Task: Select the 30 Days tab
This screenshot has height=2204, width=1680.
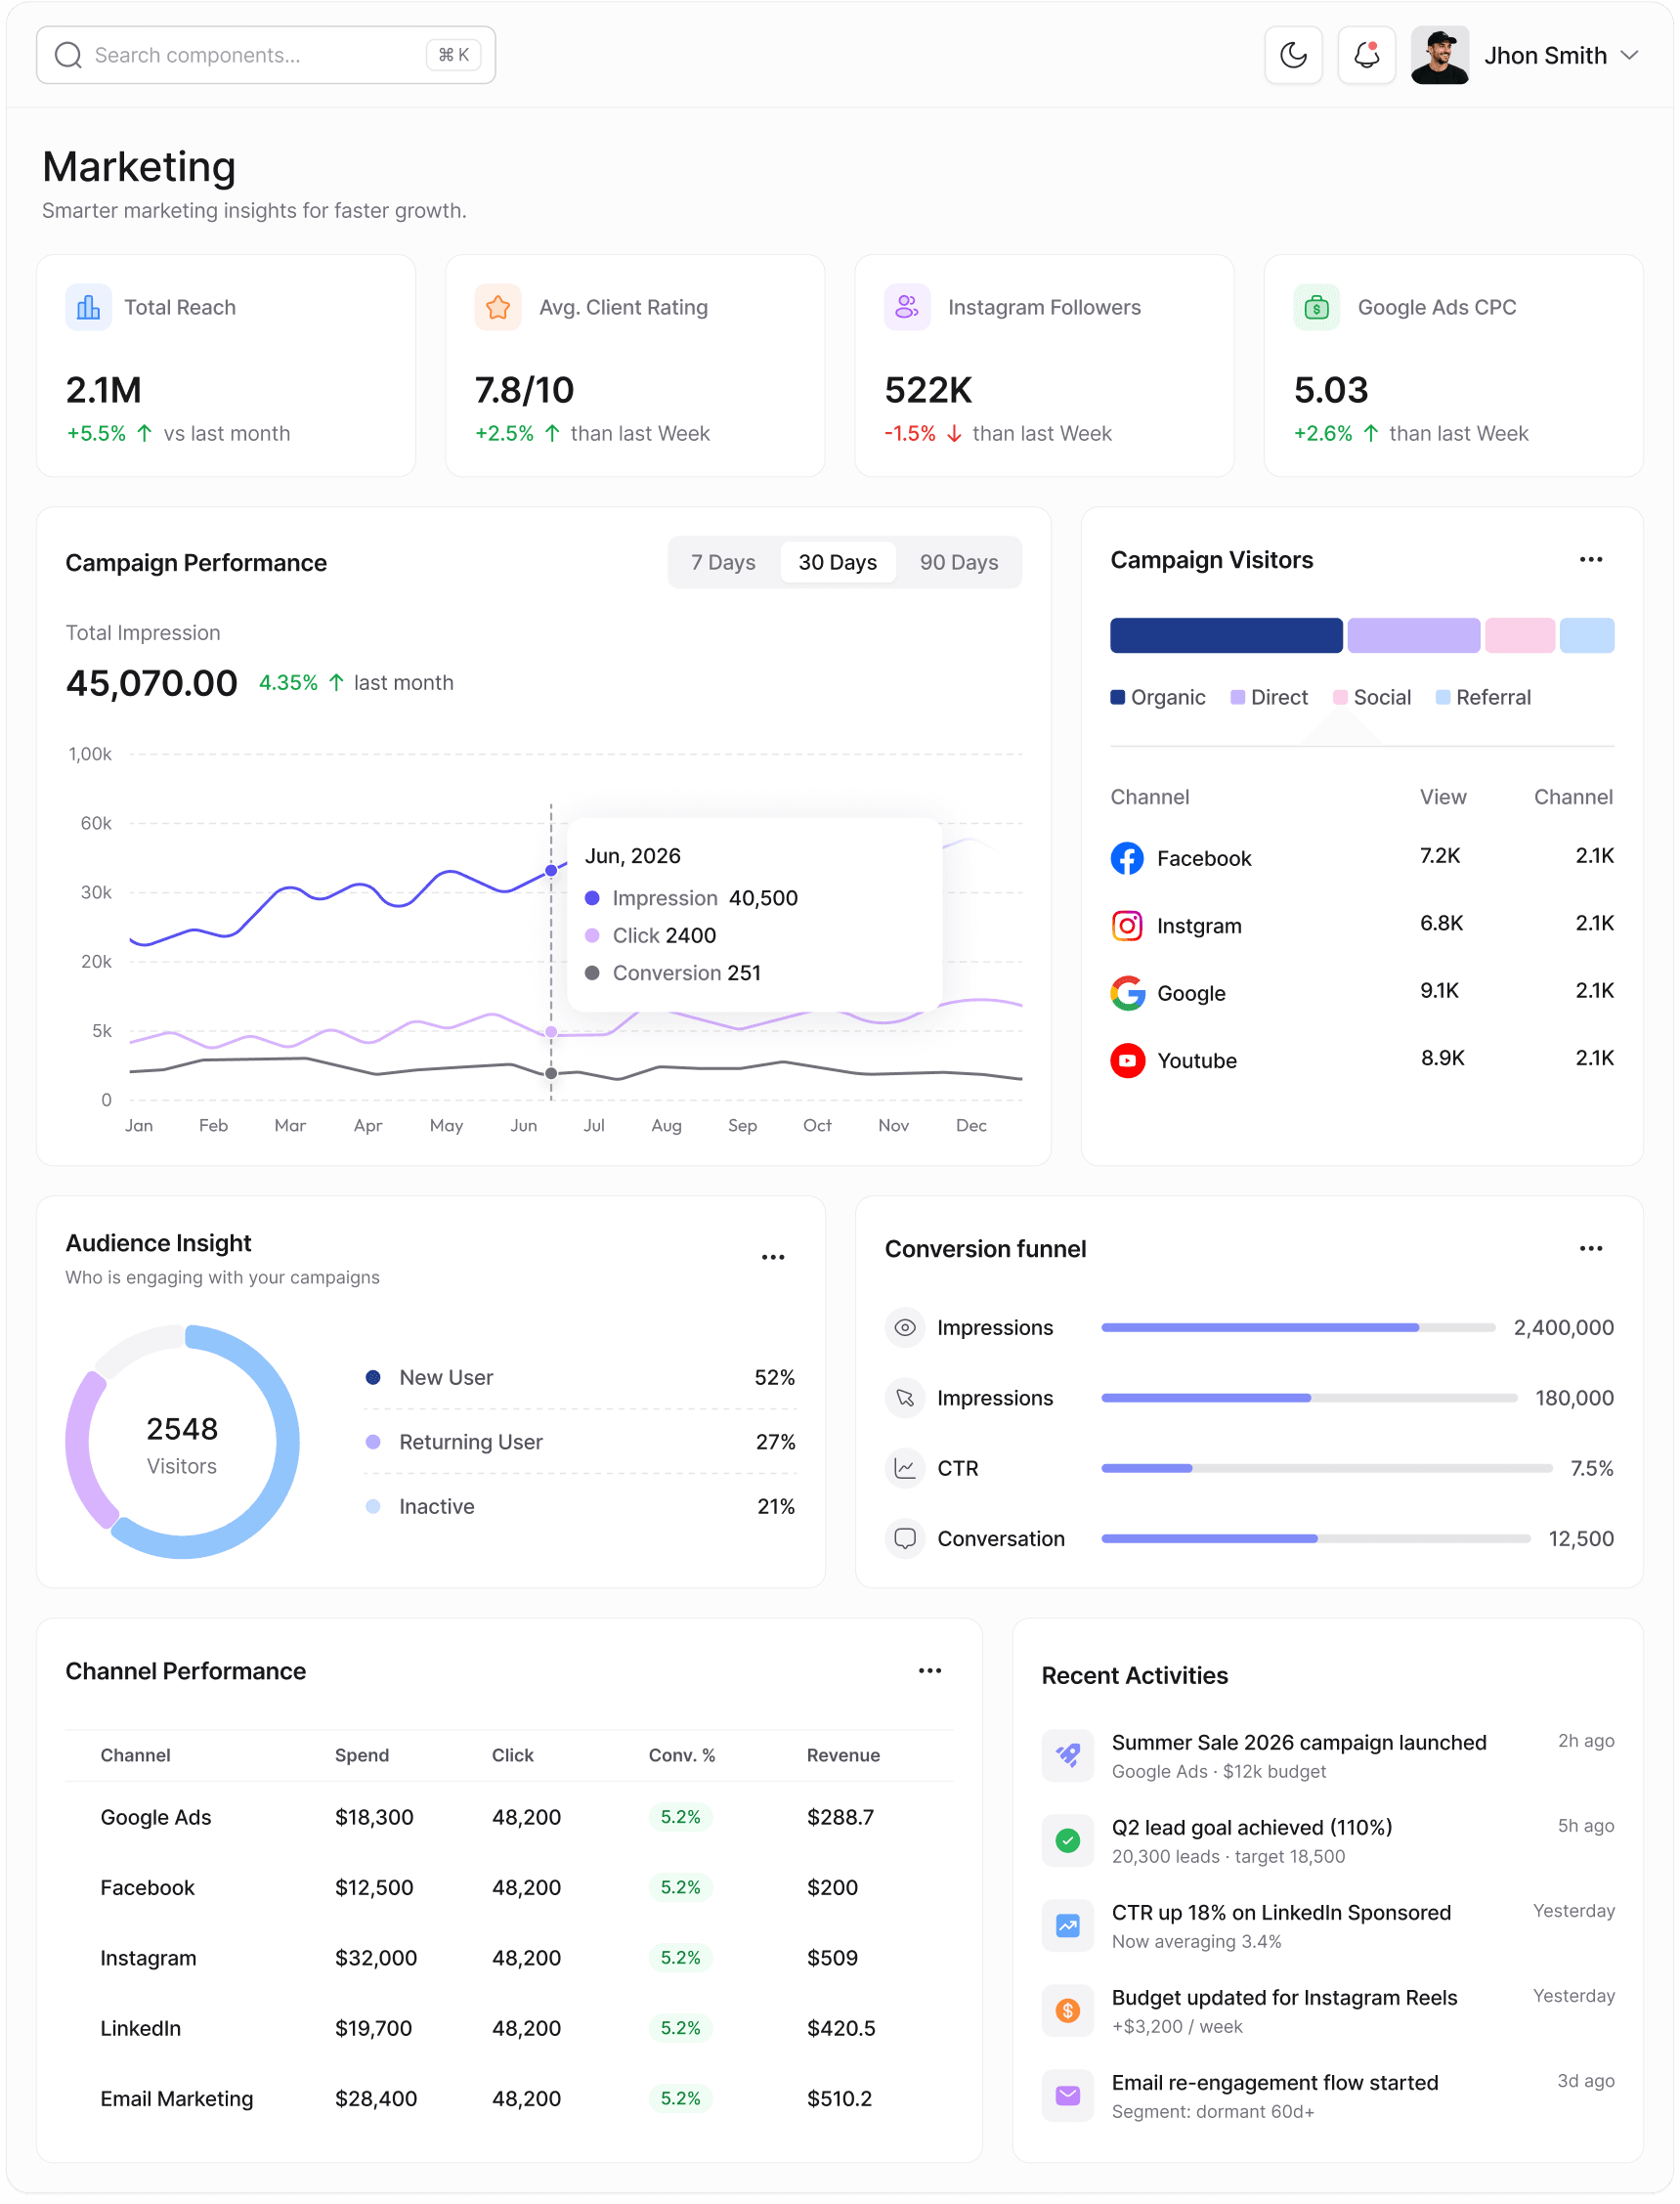Action: [837, 562]
